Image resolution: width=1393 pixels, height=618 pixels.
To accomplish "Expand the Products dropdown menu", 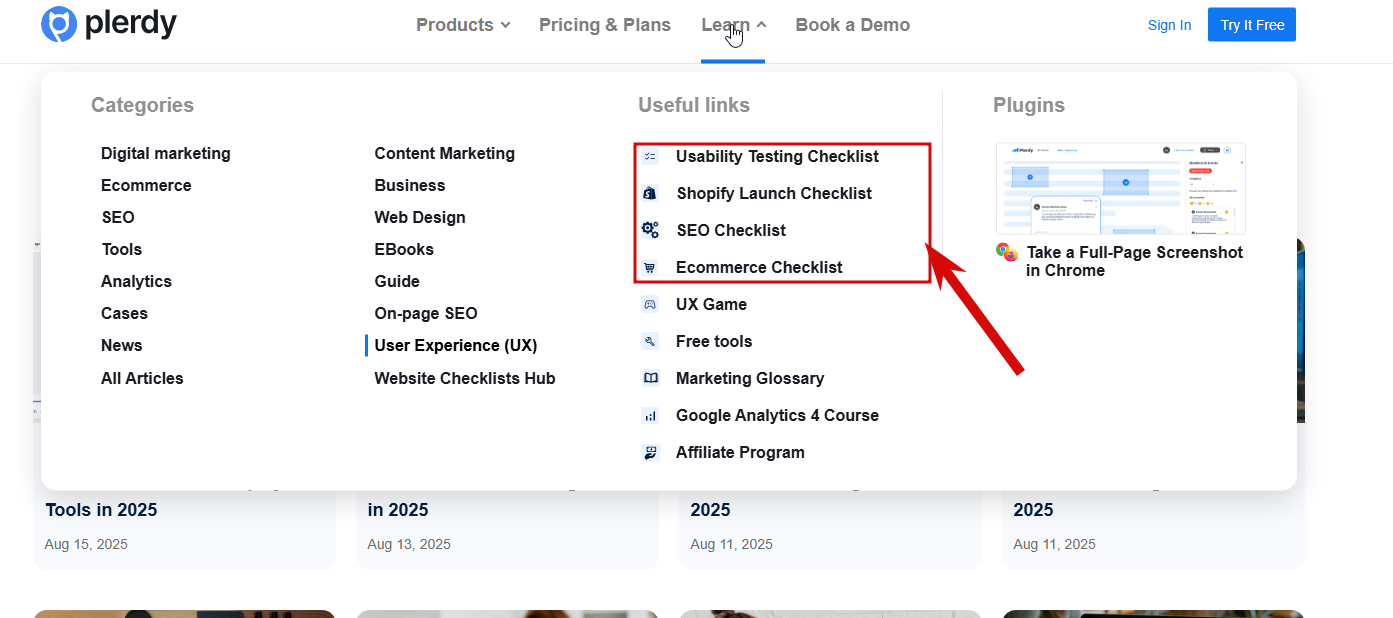I will click(x=463, y=25).
